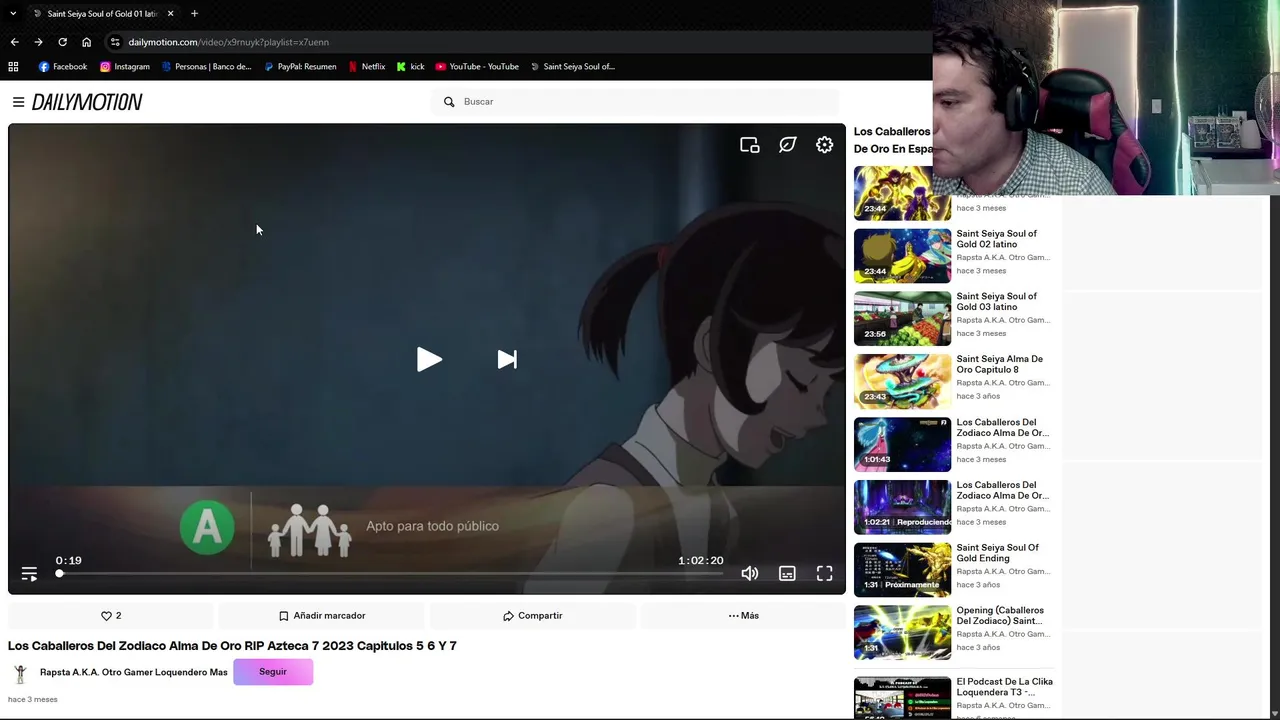Screen dimensions: 1280x720
Task: Open a new browser tab
Action: (194, 14)
